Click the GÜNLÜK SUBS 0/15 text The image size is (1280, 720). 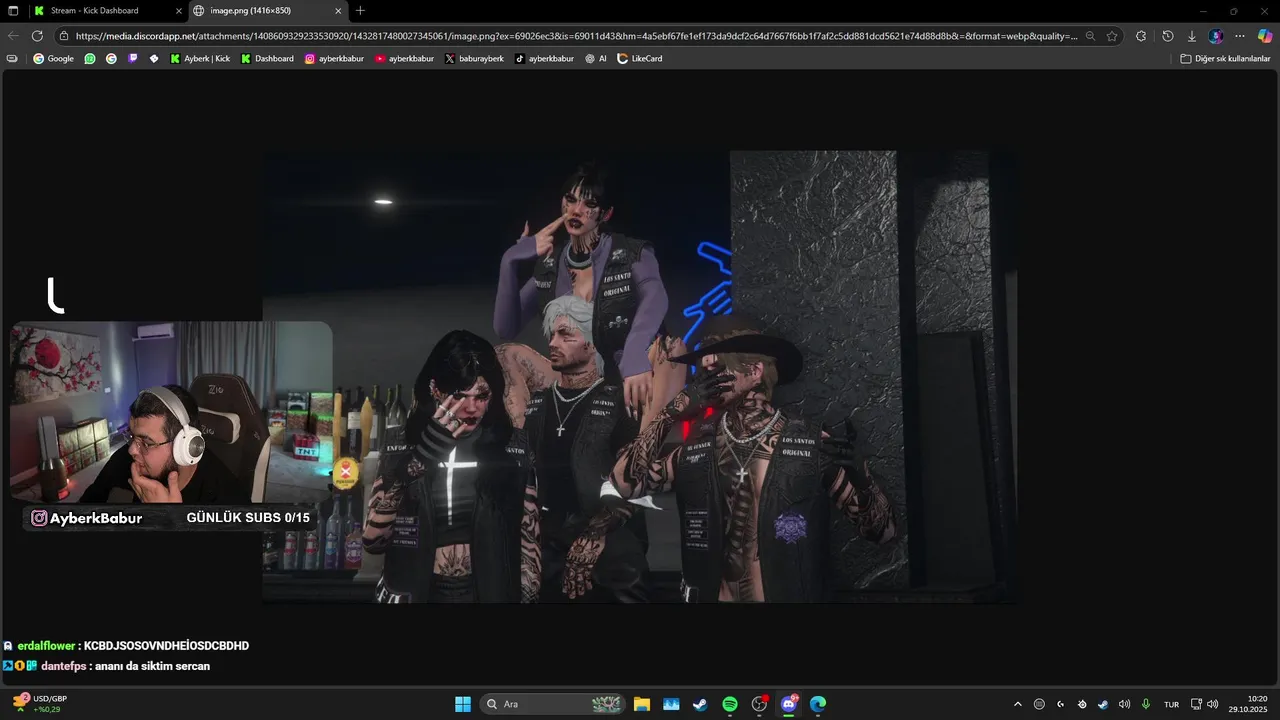pyautogui.click(x=248, y=518)
